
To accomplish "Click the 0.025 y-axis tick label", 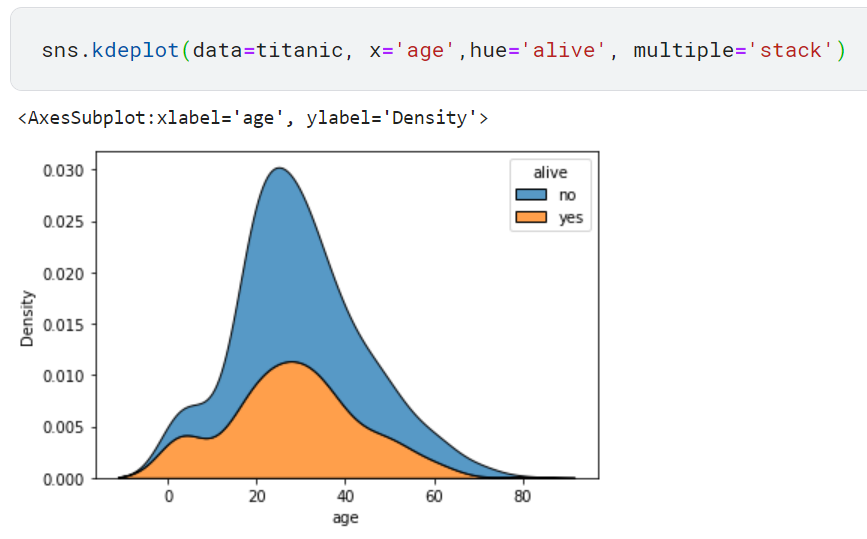I will [64, 222].
